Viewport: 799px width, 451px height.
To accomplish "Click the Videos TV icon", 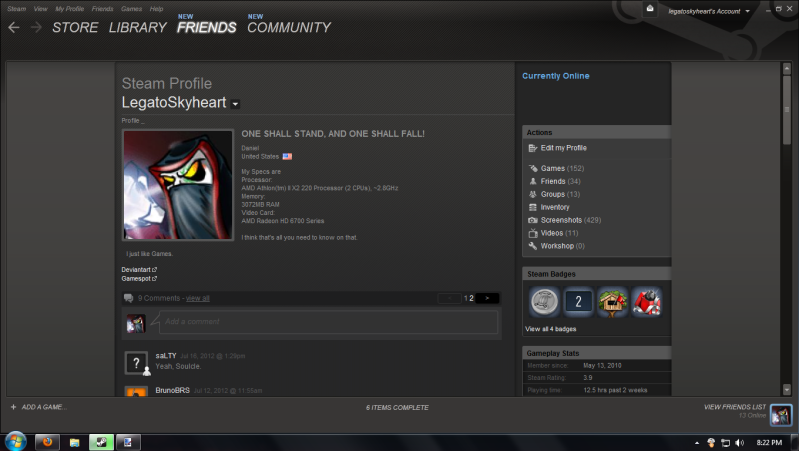I will (x=533, y=233).
